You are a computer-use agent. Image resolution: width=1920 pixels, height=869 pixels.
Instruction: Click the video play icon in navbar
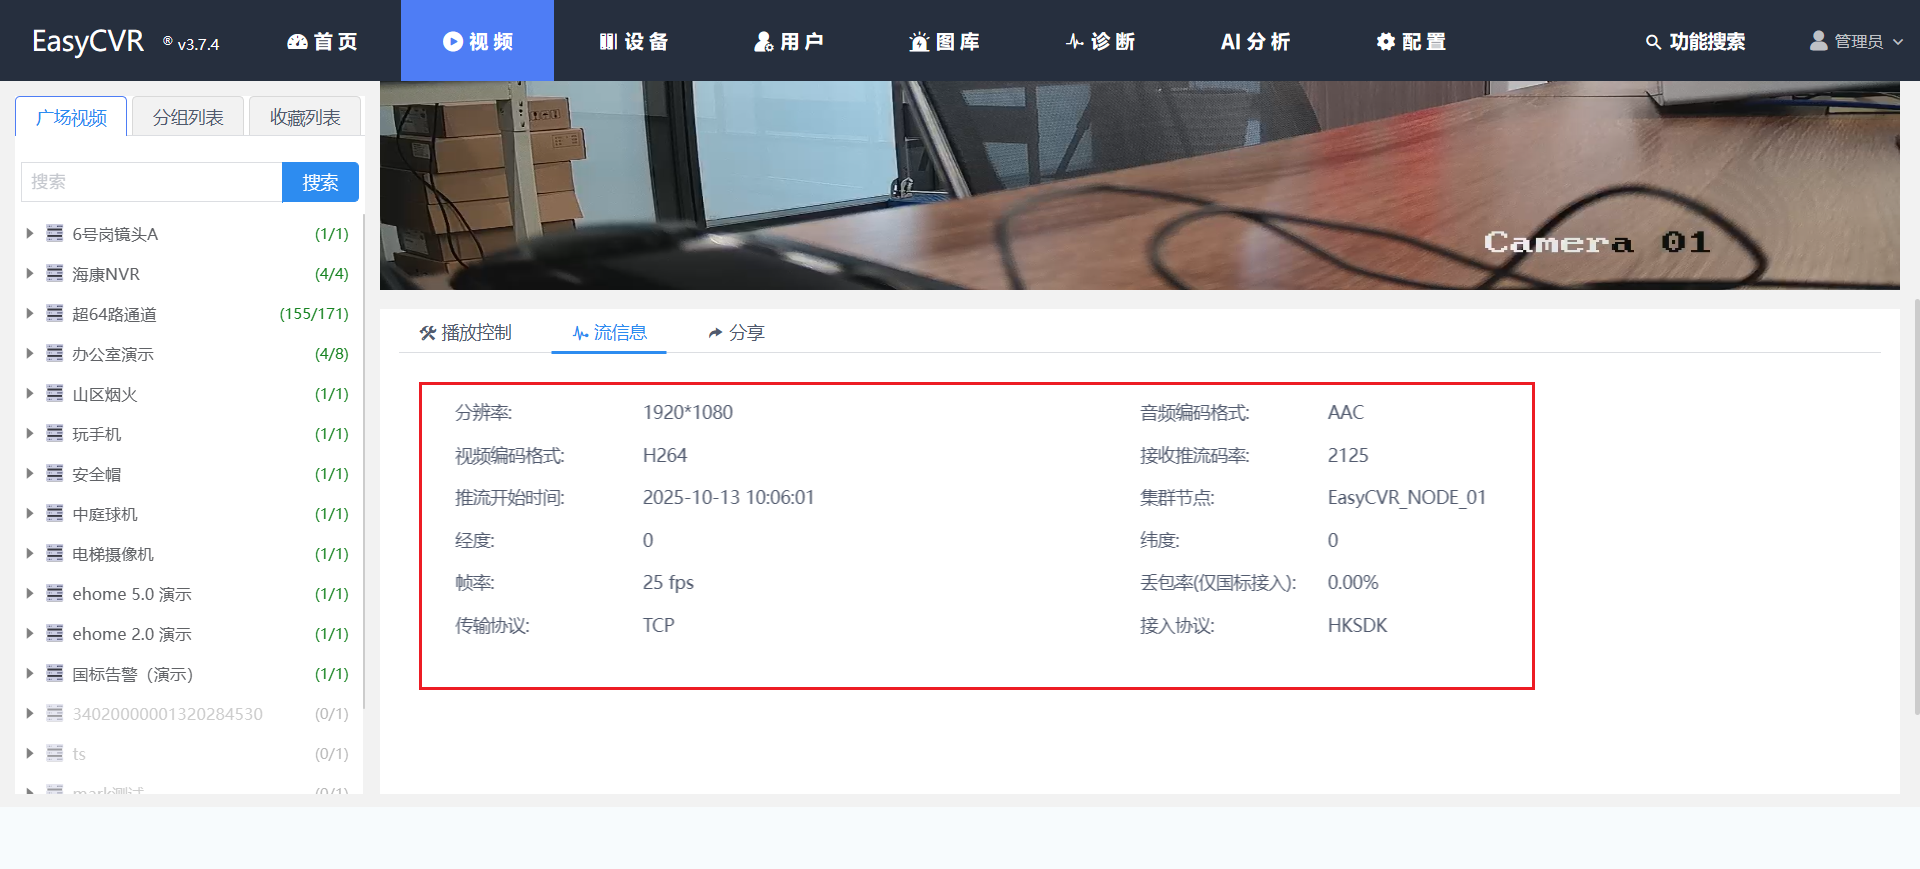[453, 41]
